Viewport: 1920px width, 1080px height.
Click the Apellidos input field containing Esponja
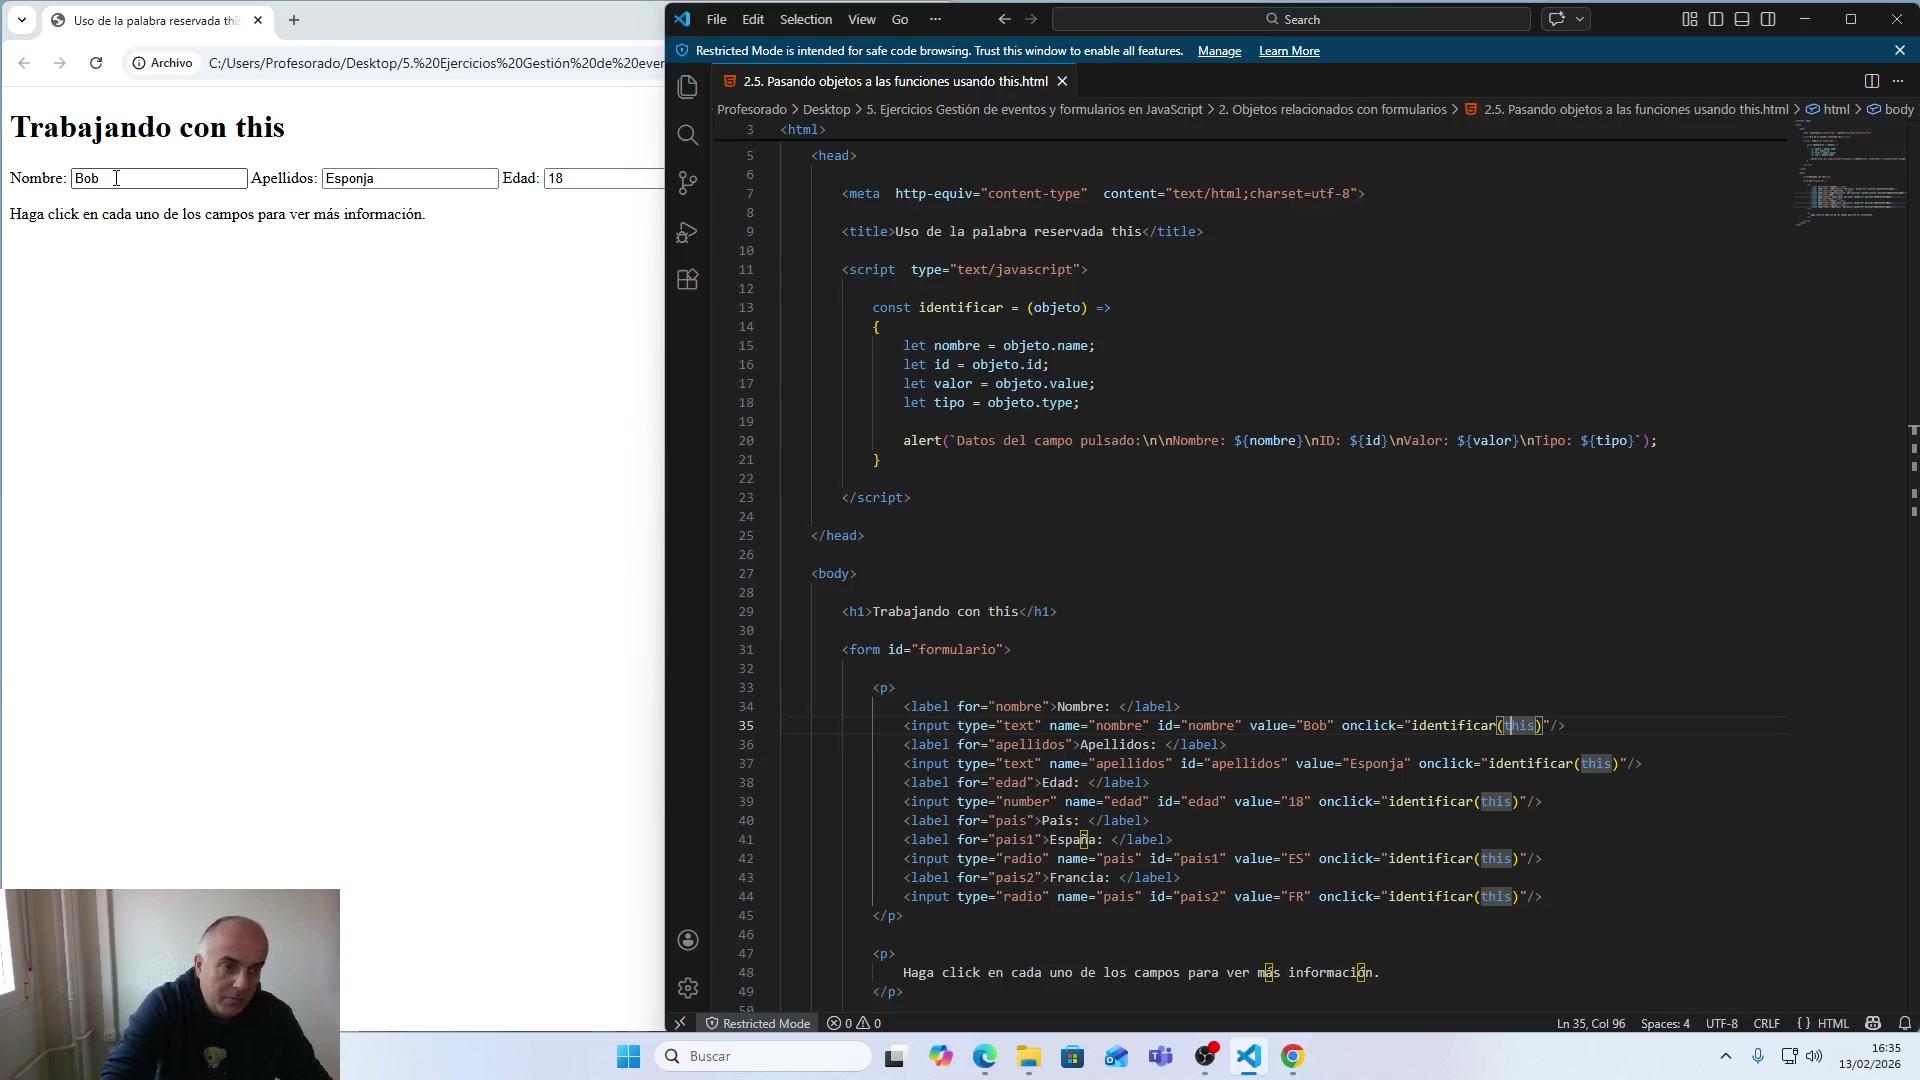410,178
